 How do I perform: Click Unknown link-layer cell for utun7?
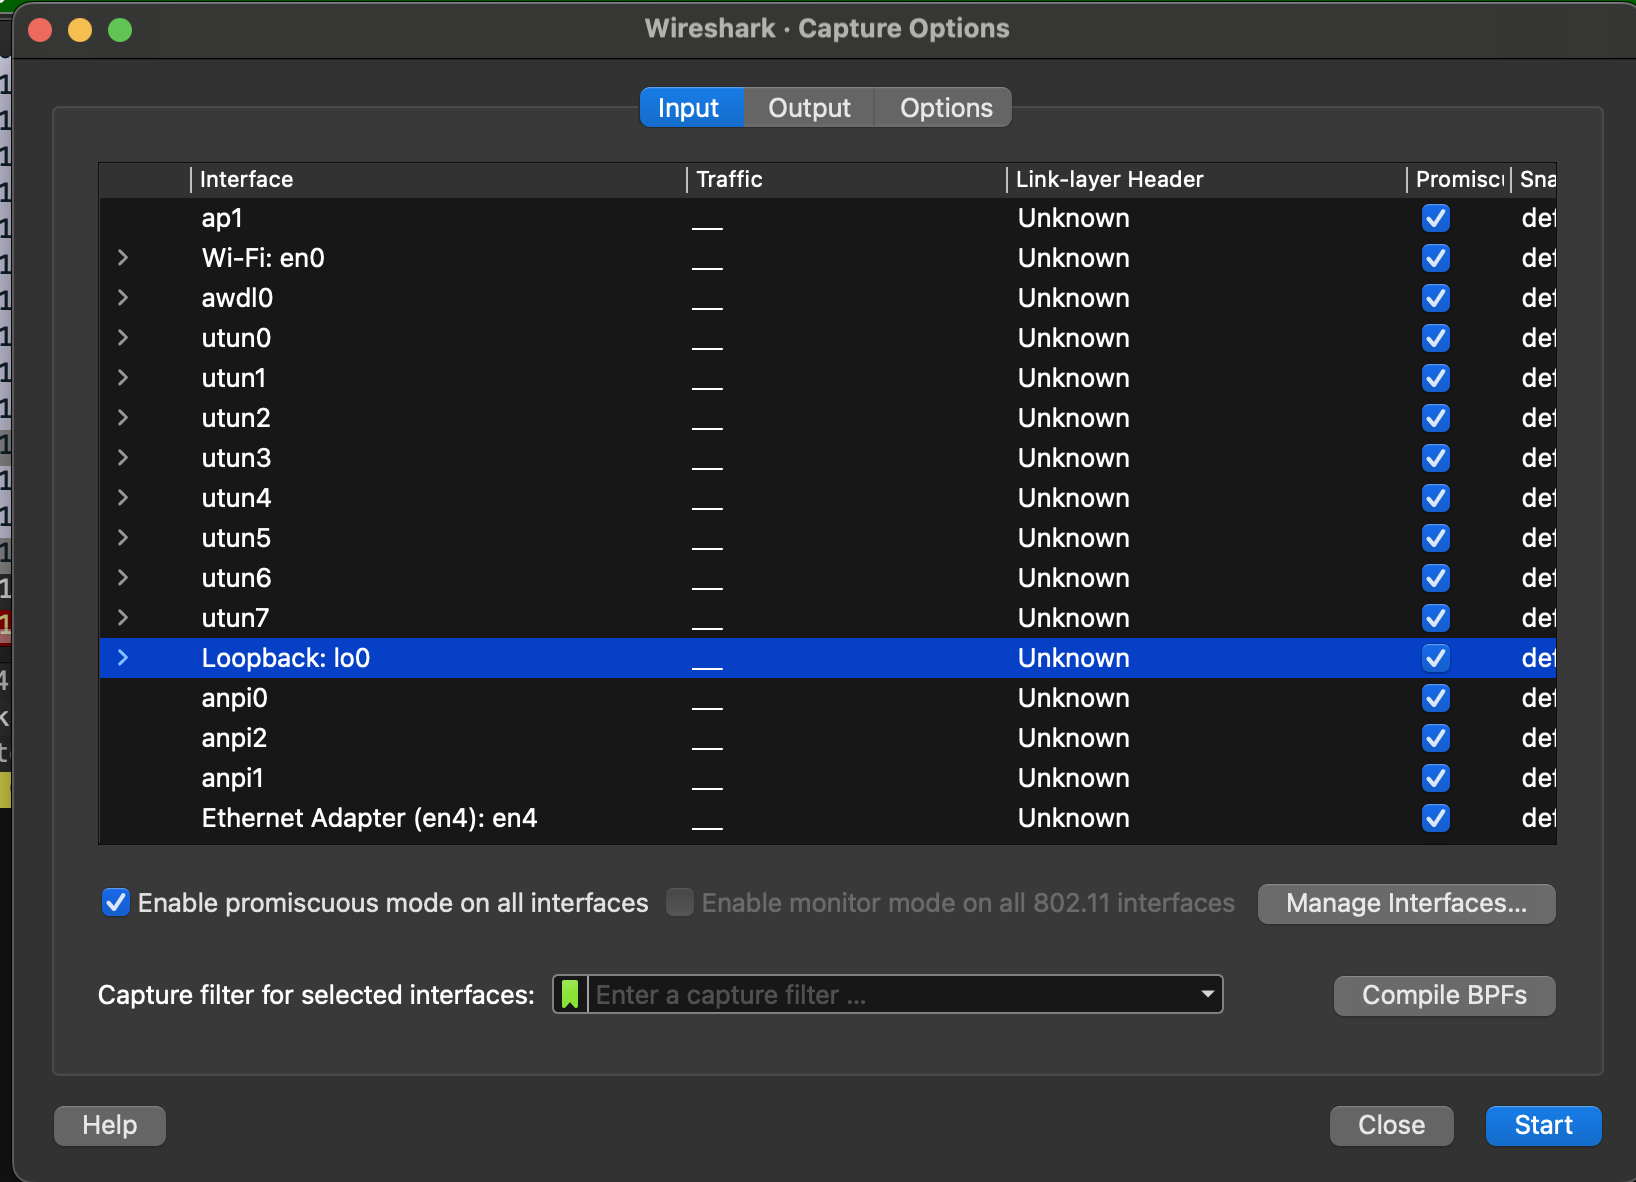[x=1074, y=618]
